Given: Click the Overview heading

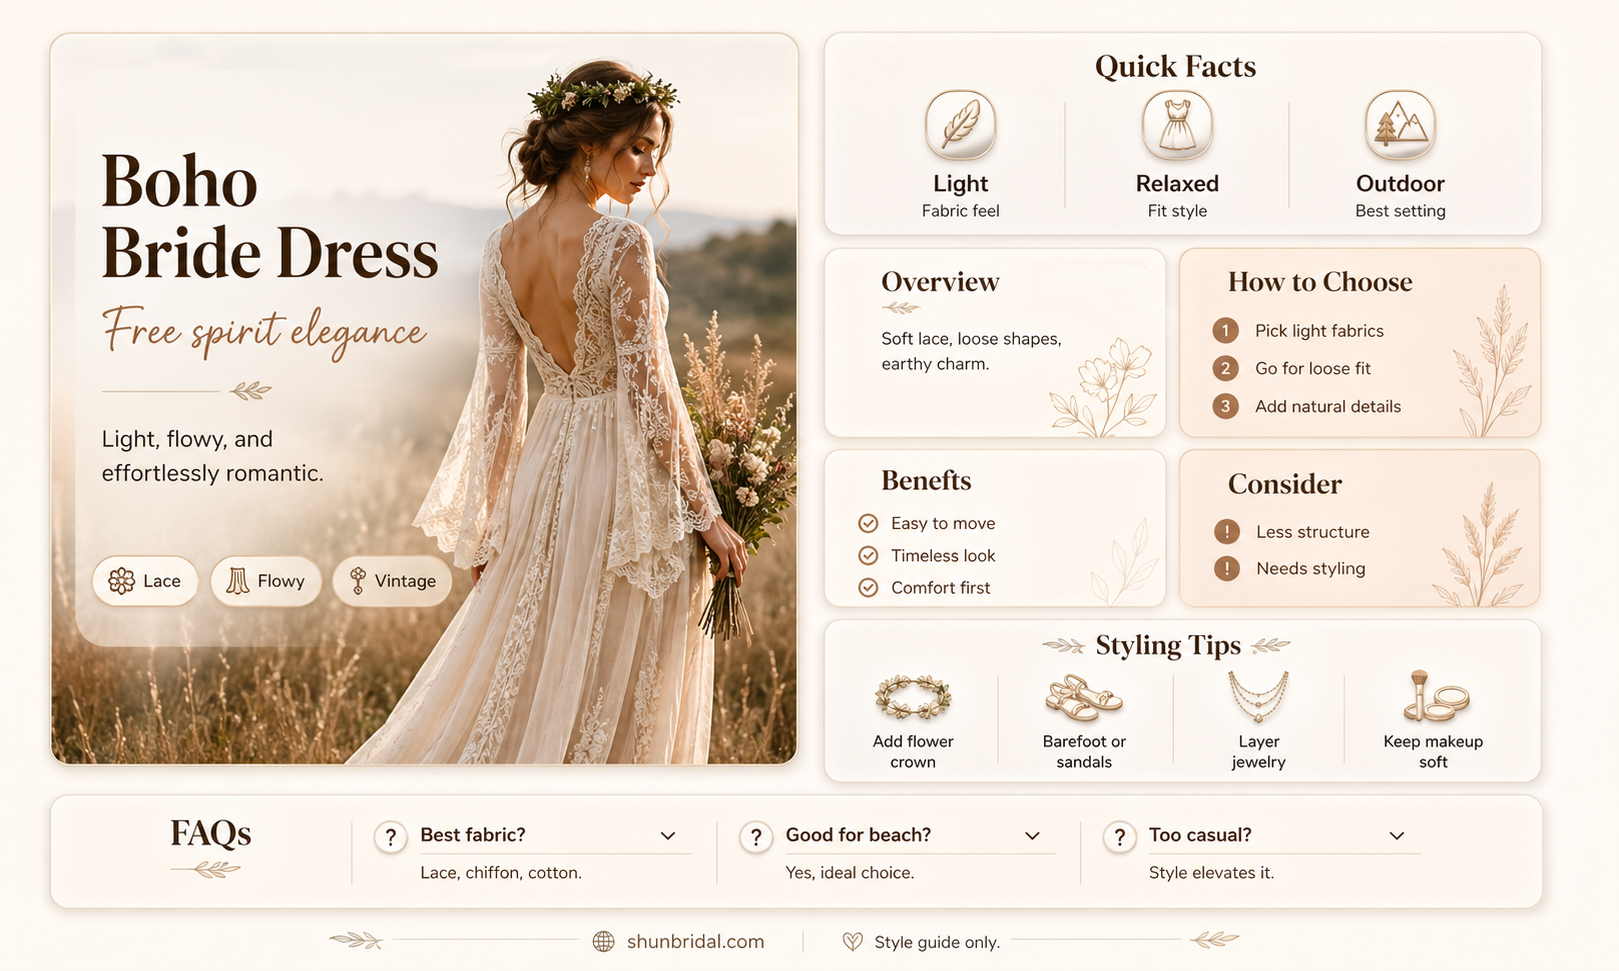Looking at the screenshot, I should (x=940, y=282).
